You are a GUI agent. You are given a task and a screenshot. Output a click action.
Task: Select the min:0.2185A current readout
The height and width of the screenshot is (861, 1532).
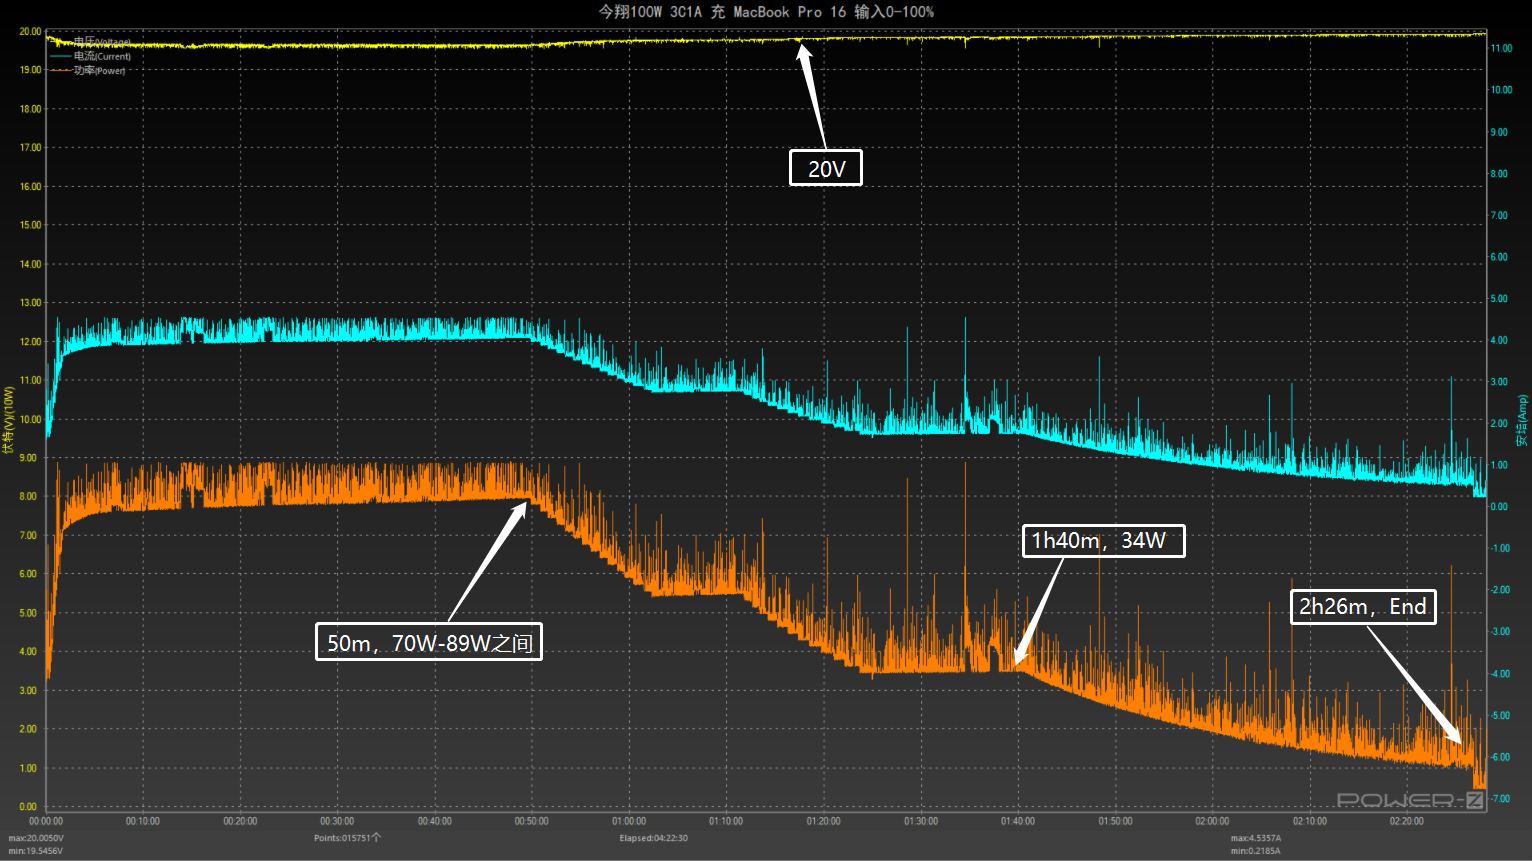pyautogui.click(x=1255, y=851)
